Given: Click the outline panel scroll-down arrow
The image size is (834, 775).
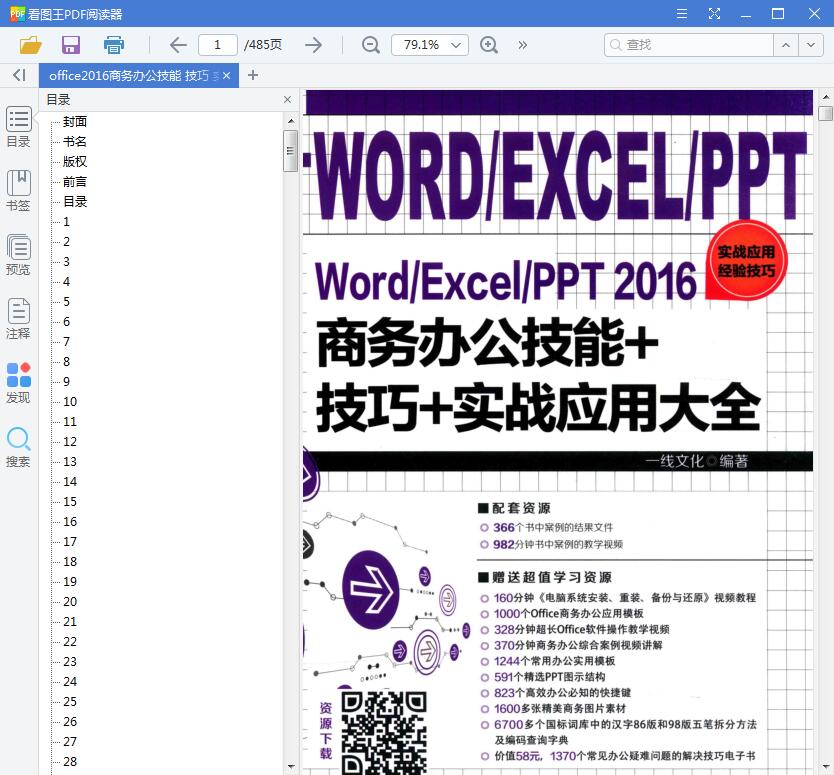Looking at the screenshot, I should coord(291,766).
